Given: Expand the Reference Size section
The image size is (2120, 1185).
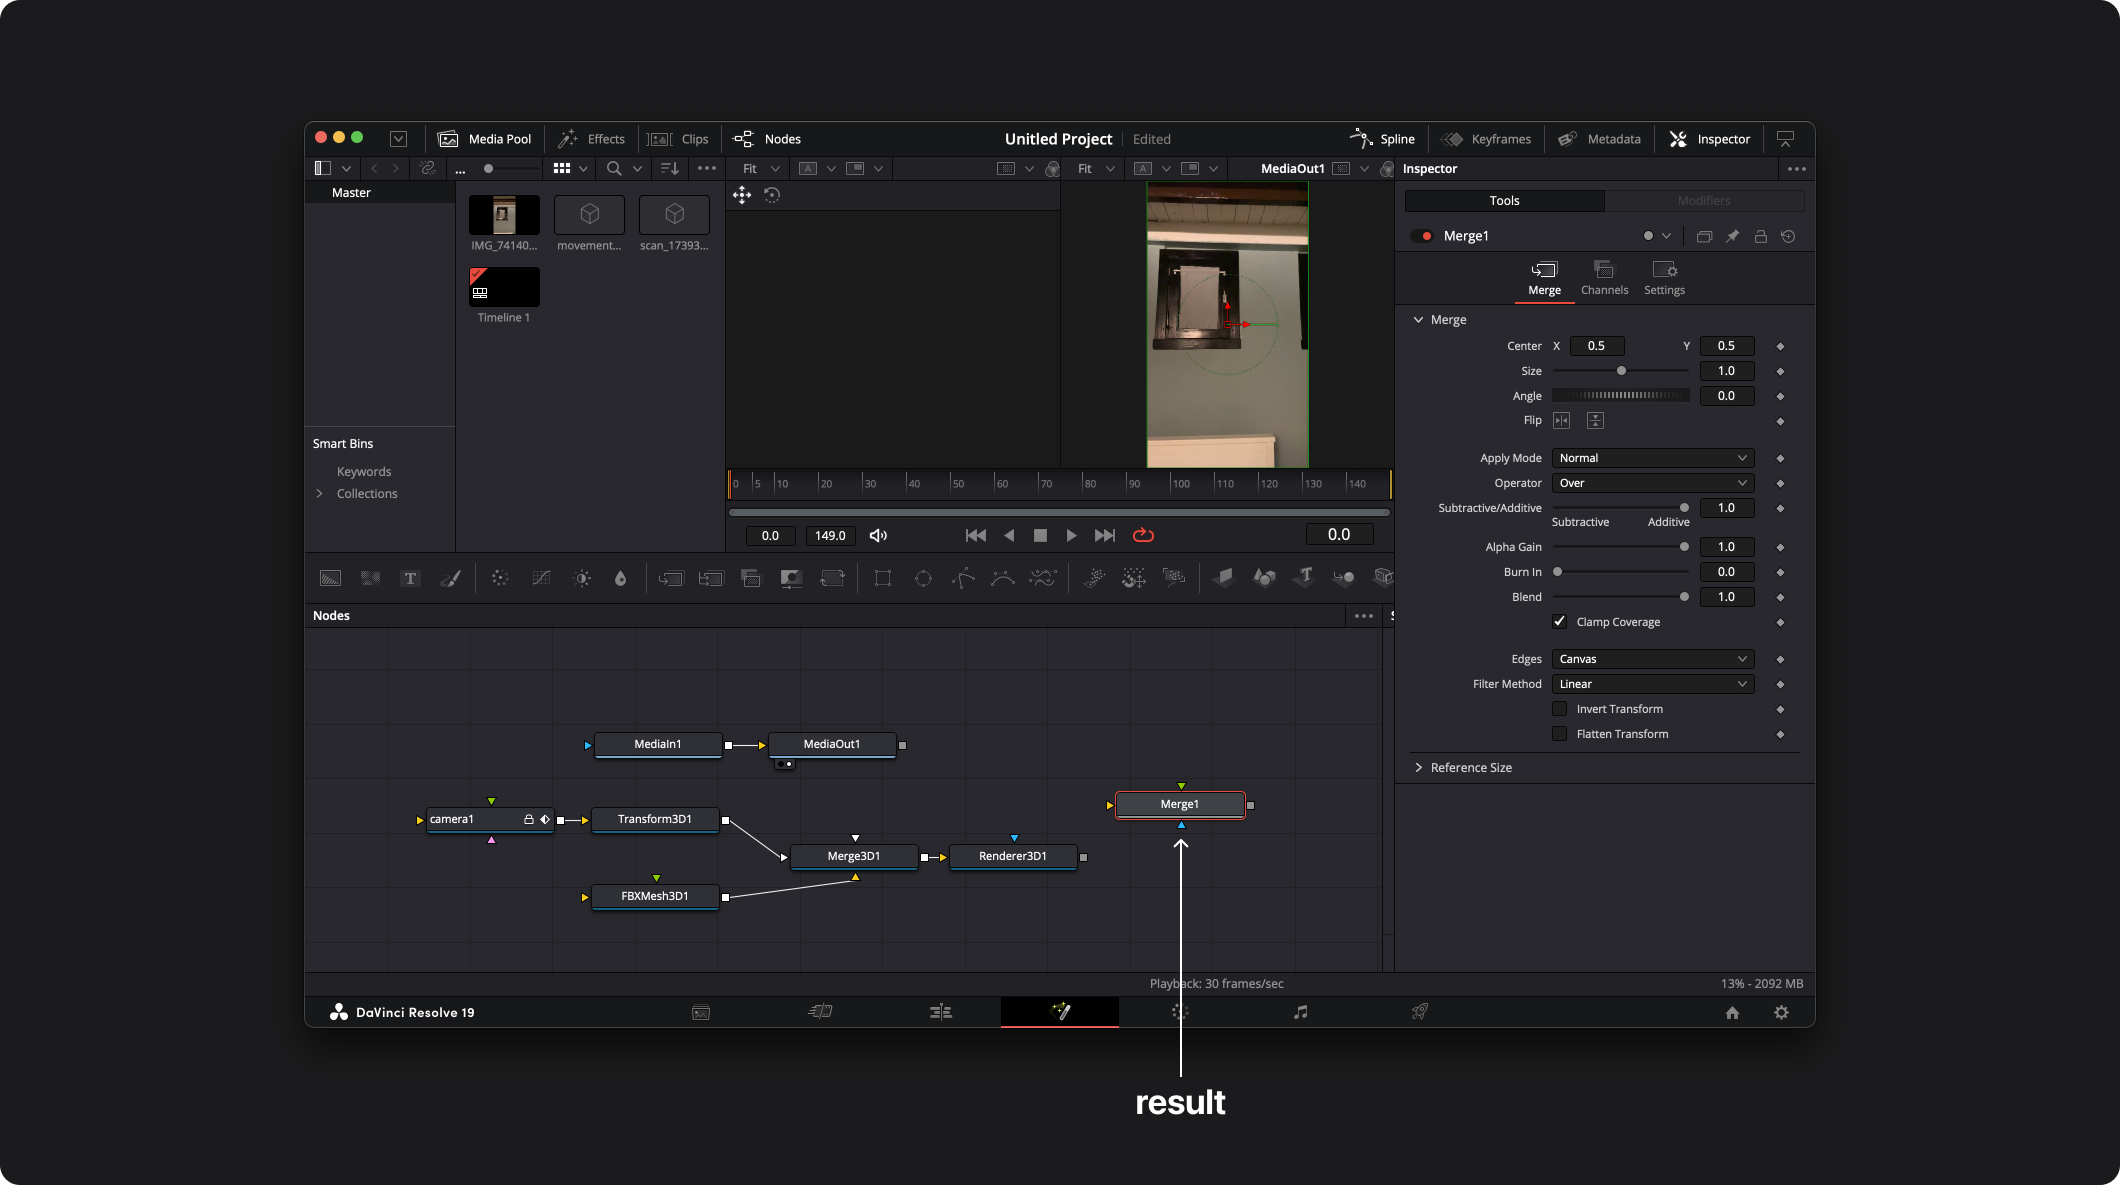Looking at the screenshot, I should 1470,767.
